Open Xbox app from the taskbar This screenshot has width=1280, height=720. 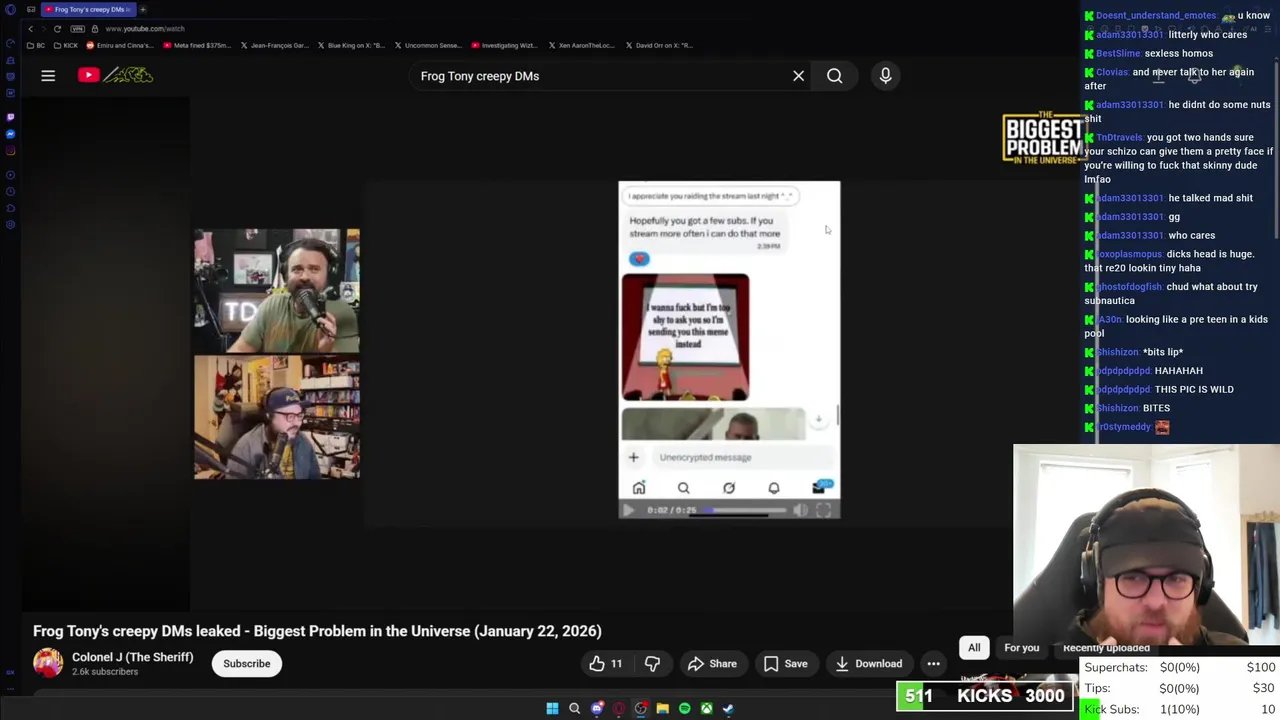click(x=706, y=708)
